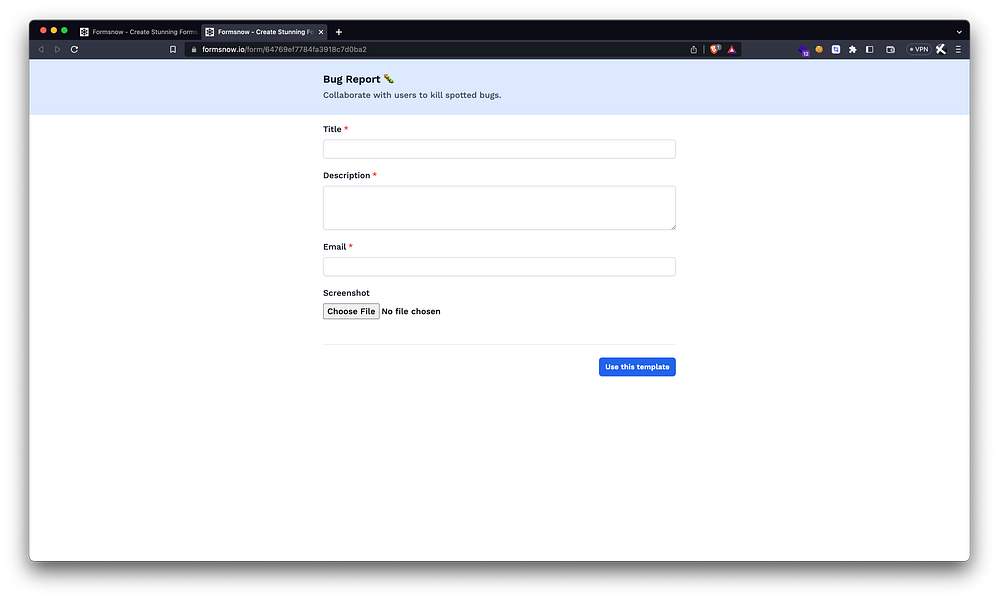Click into the Description textarea
This screenshot has height=600, width=999.
tap(499, 208)
